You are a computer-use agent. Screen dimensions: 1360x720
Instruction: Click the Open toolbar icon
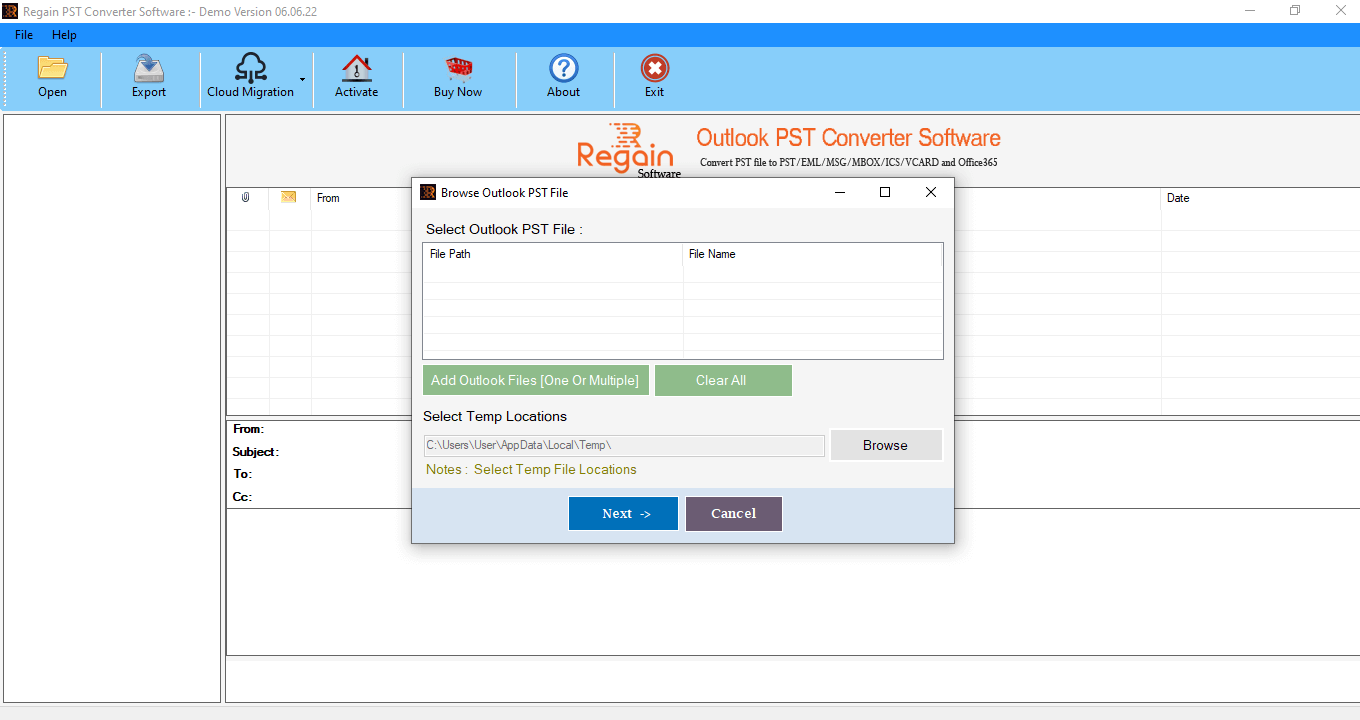[x=52, y=77]
